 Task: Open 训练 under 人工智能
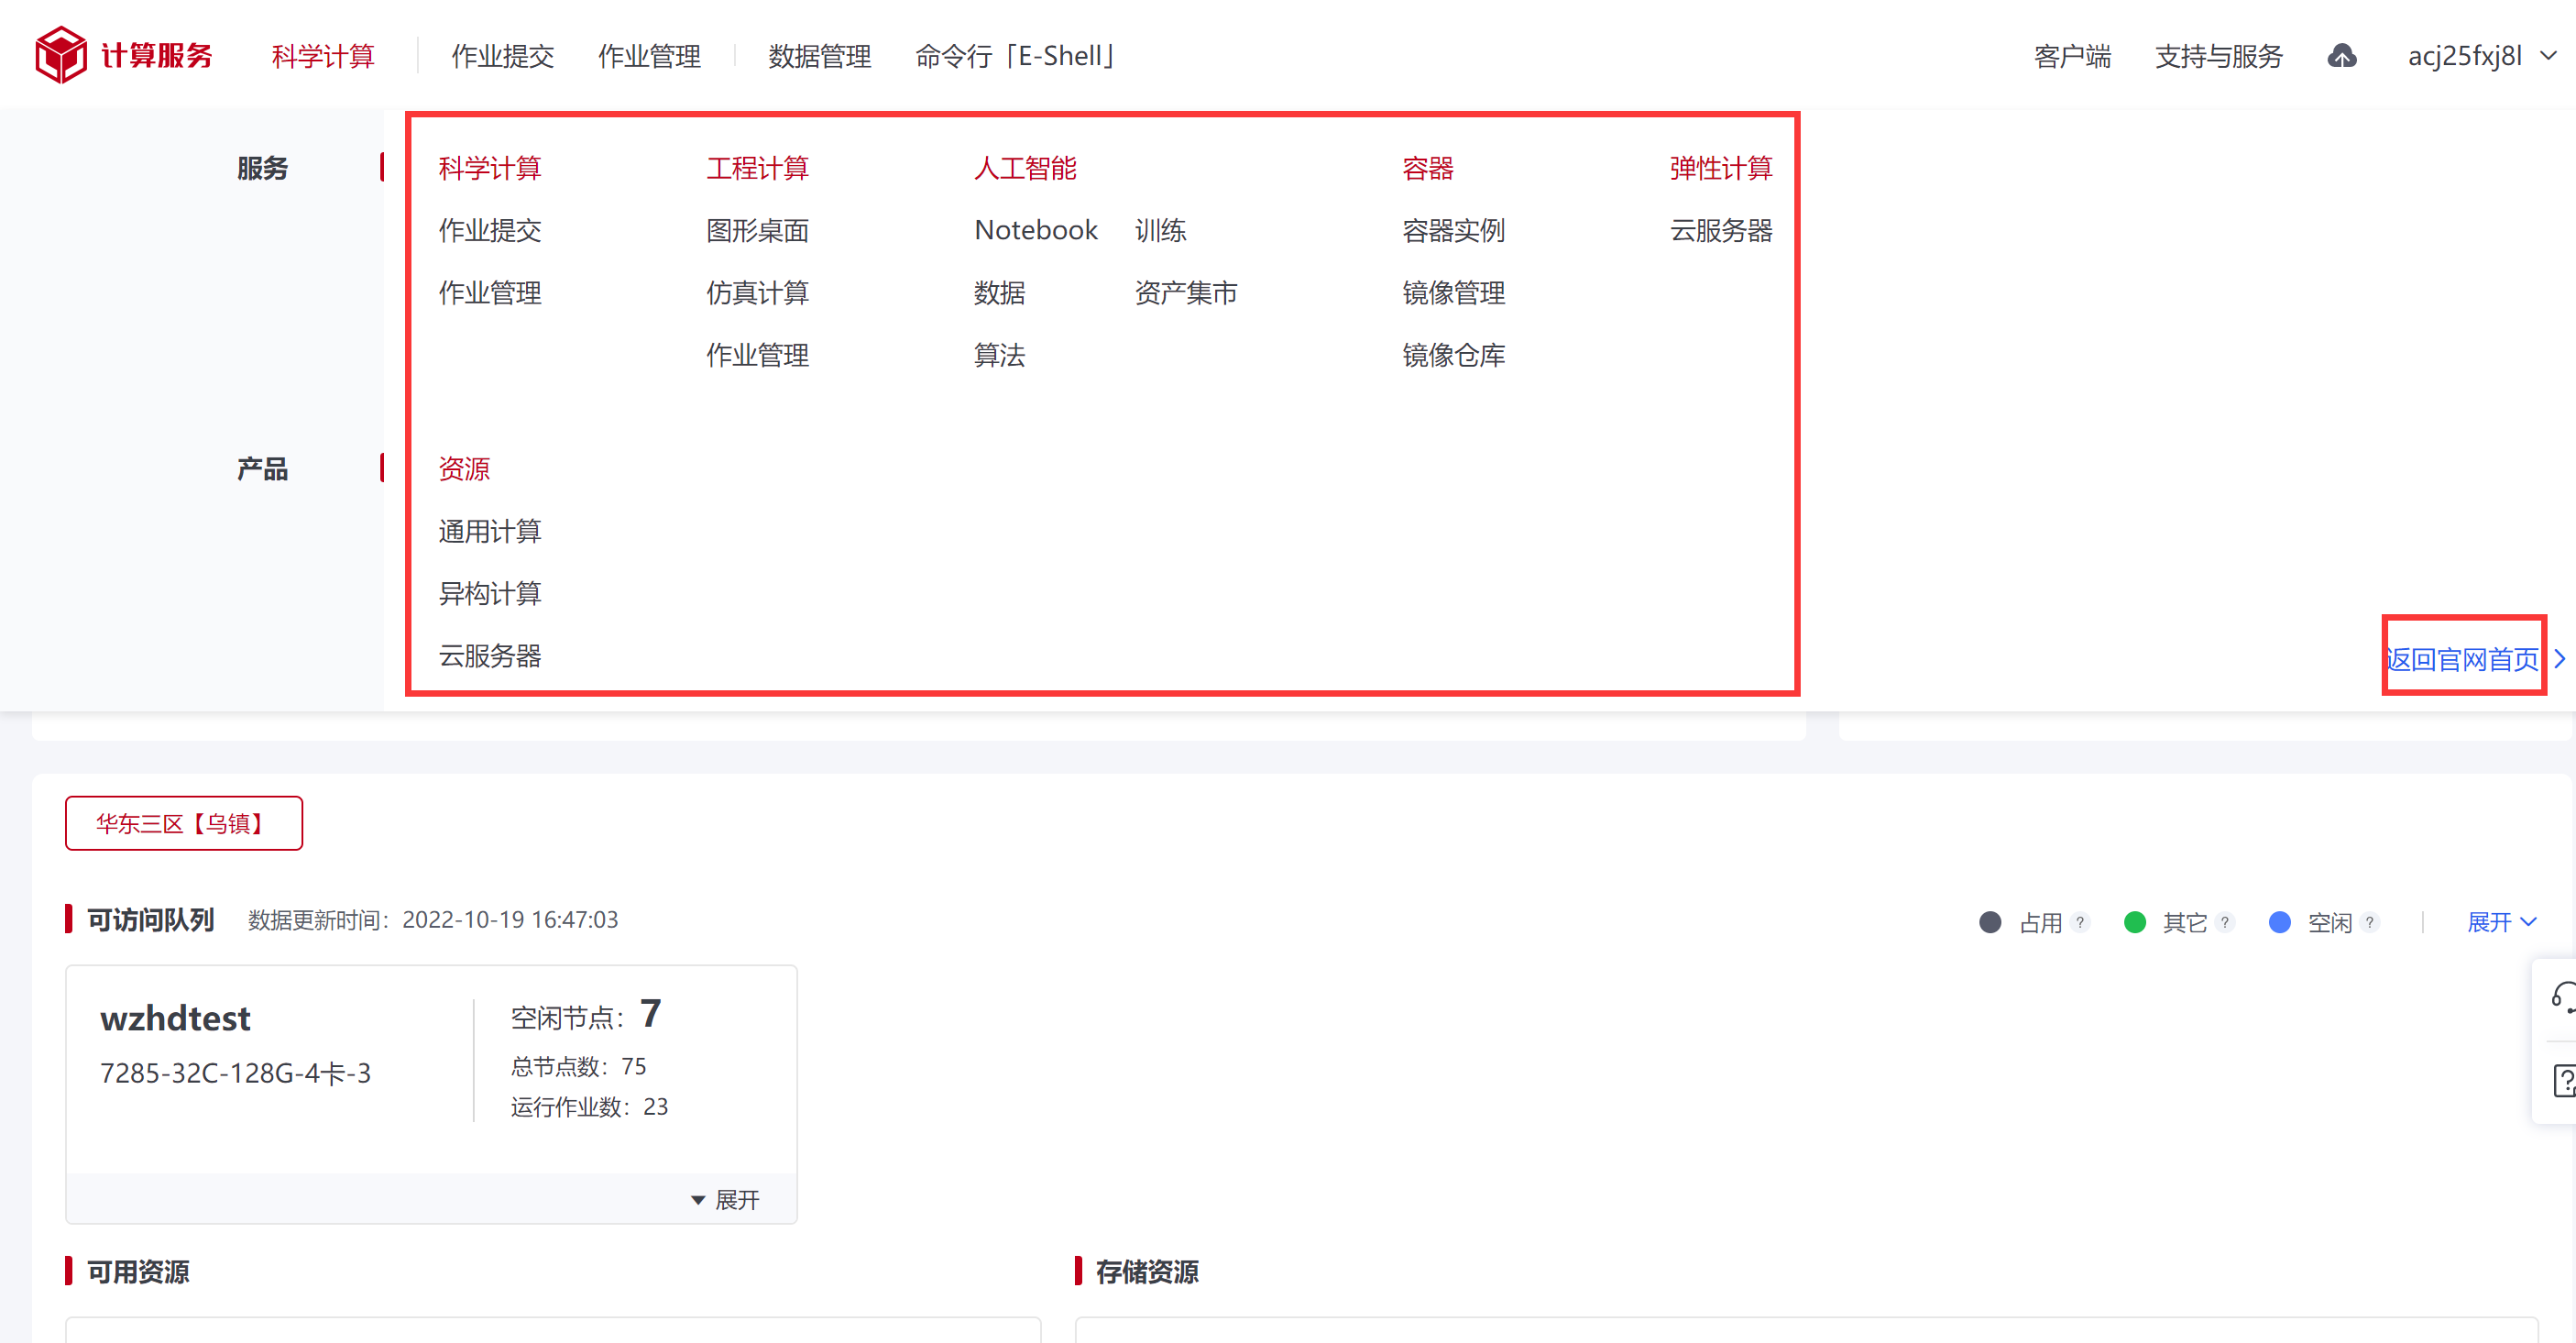point(1160,230)
